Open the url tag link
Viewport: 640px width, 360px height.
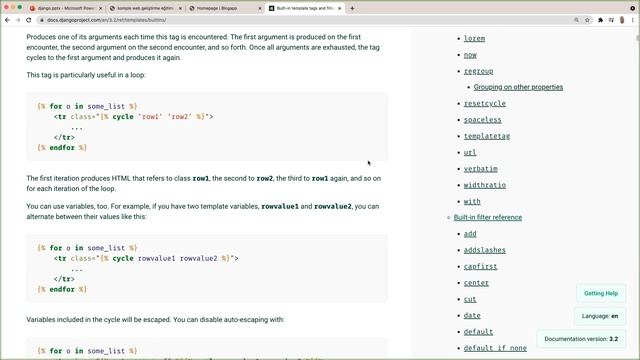pos(470,153)
